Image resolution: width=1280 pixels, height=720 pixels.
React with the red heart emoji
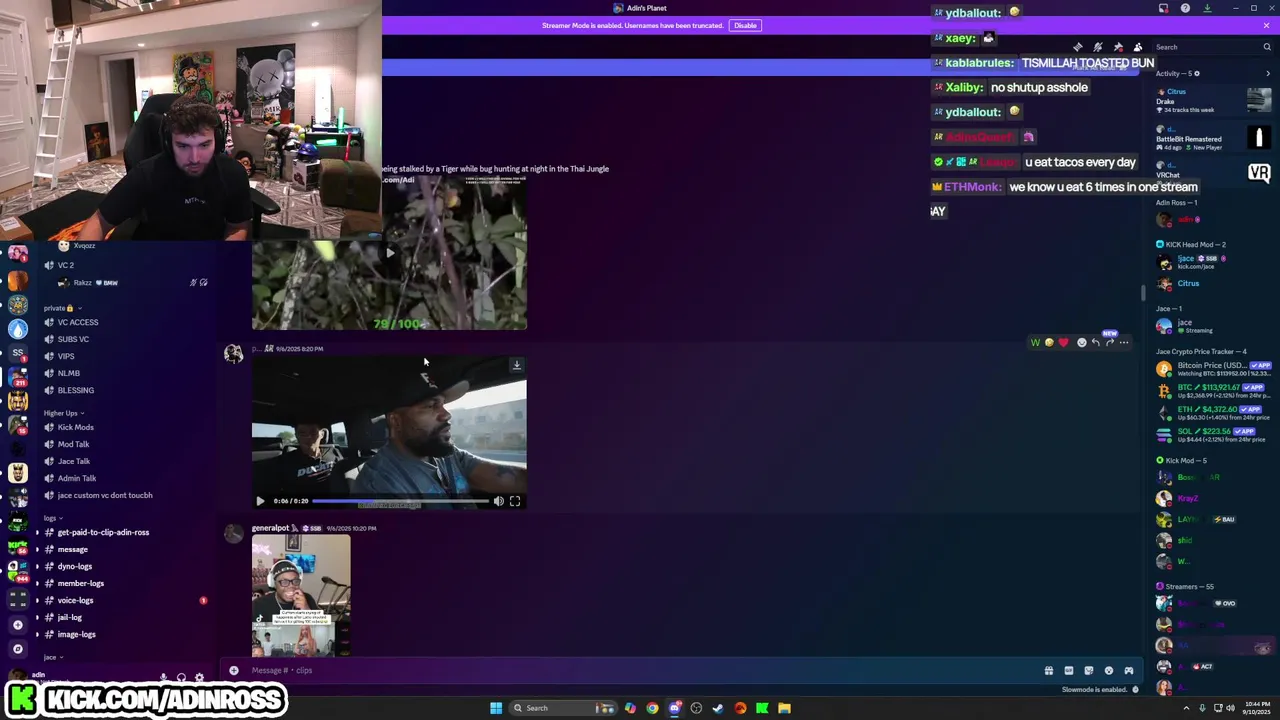[1063, 342]
